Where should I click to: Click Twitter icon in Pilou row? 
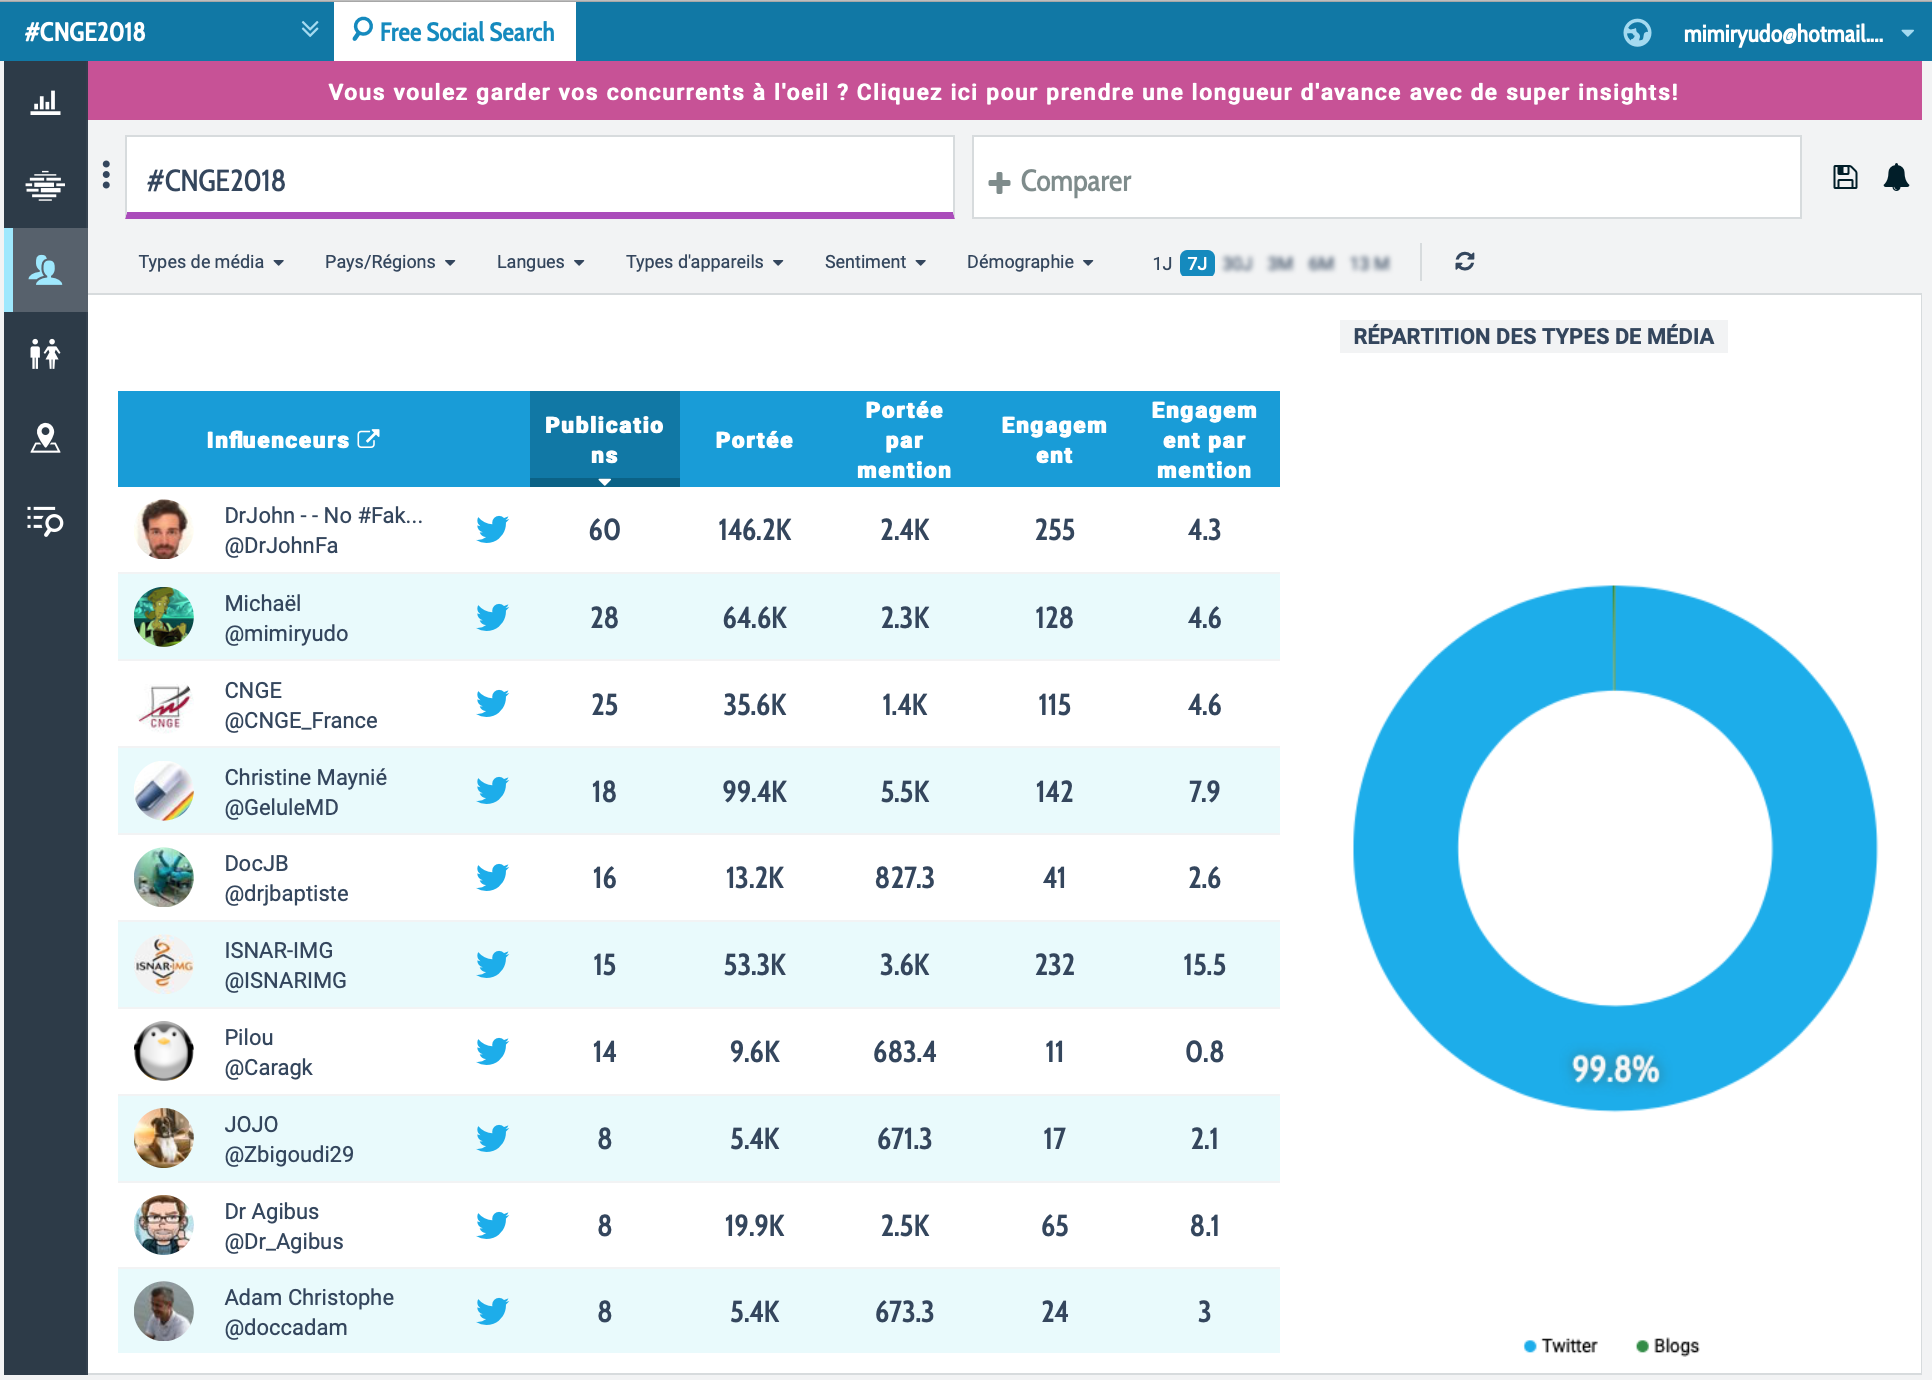coord(492,1052)
